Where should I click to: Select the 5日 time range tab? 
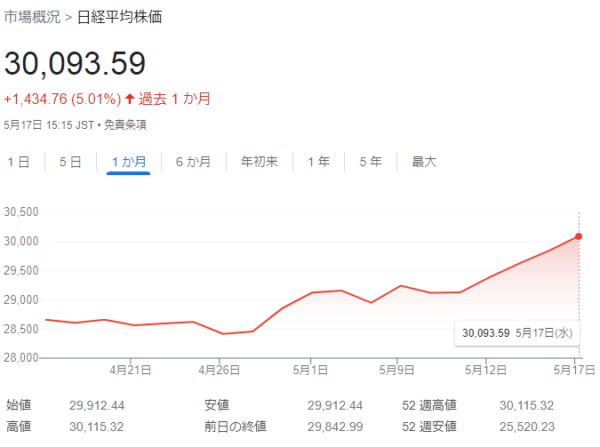tap(70, 161)
